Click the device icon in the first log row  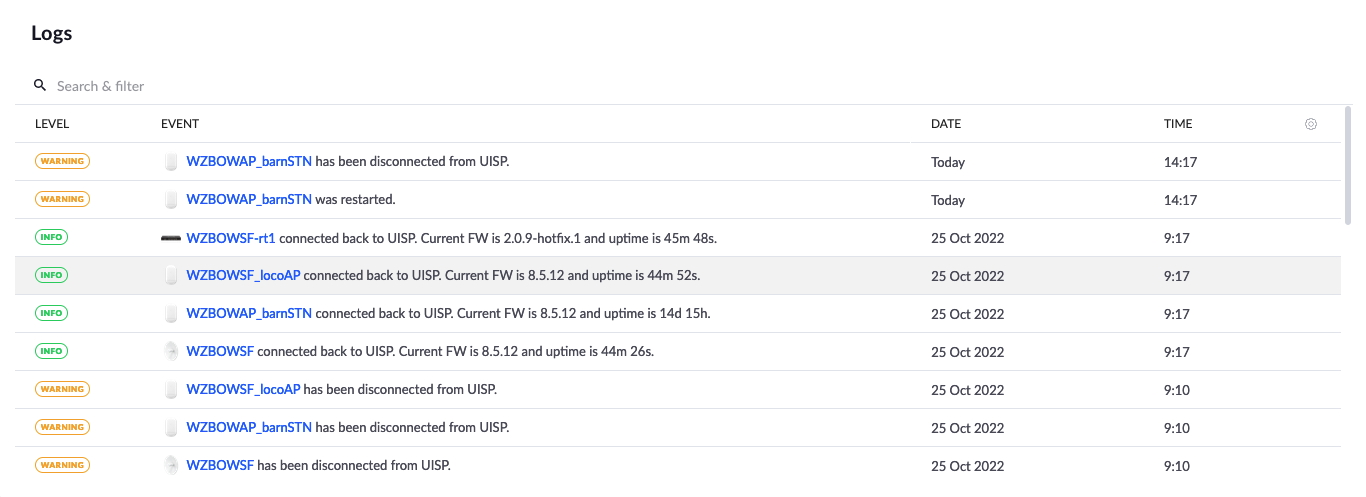(x=171, y=162)
